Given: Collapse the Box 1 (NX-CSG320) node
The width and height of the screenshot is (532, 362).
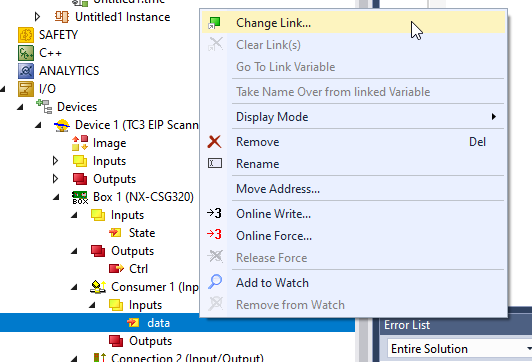Looking at the screenshot, I should click(56, 197).
